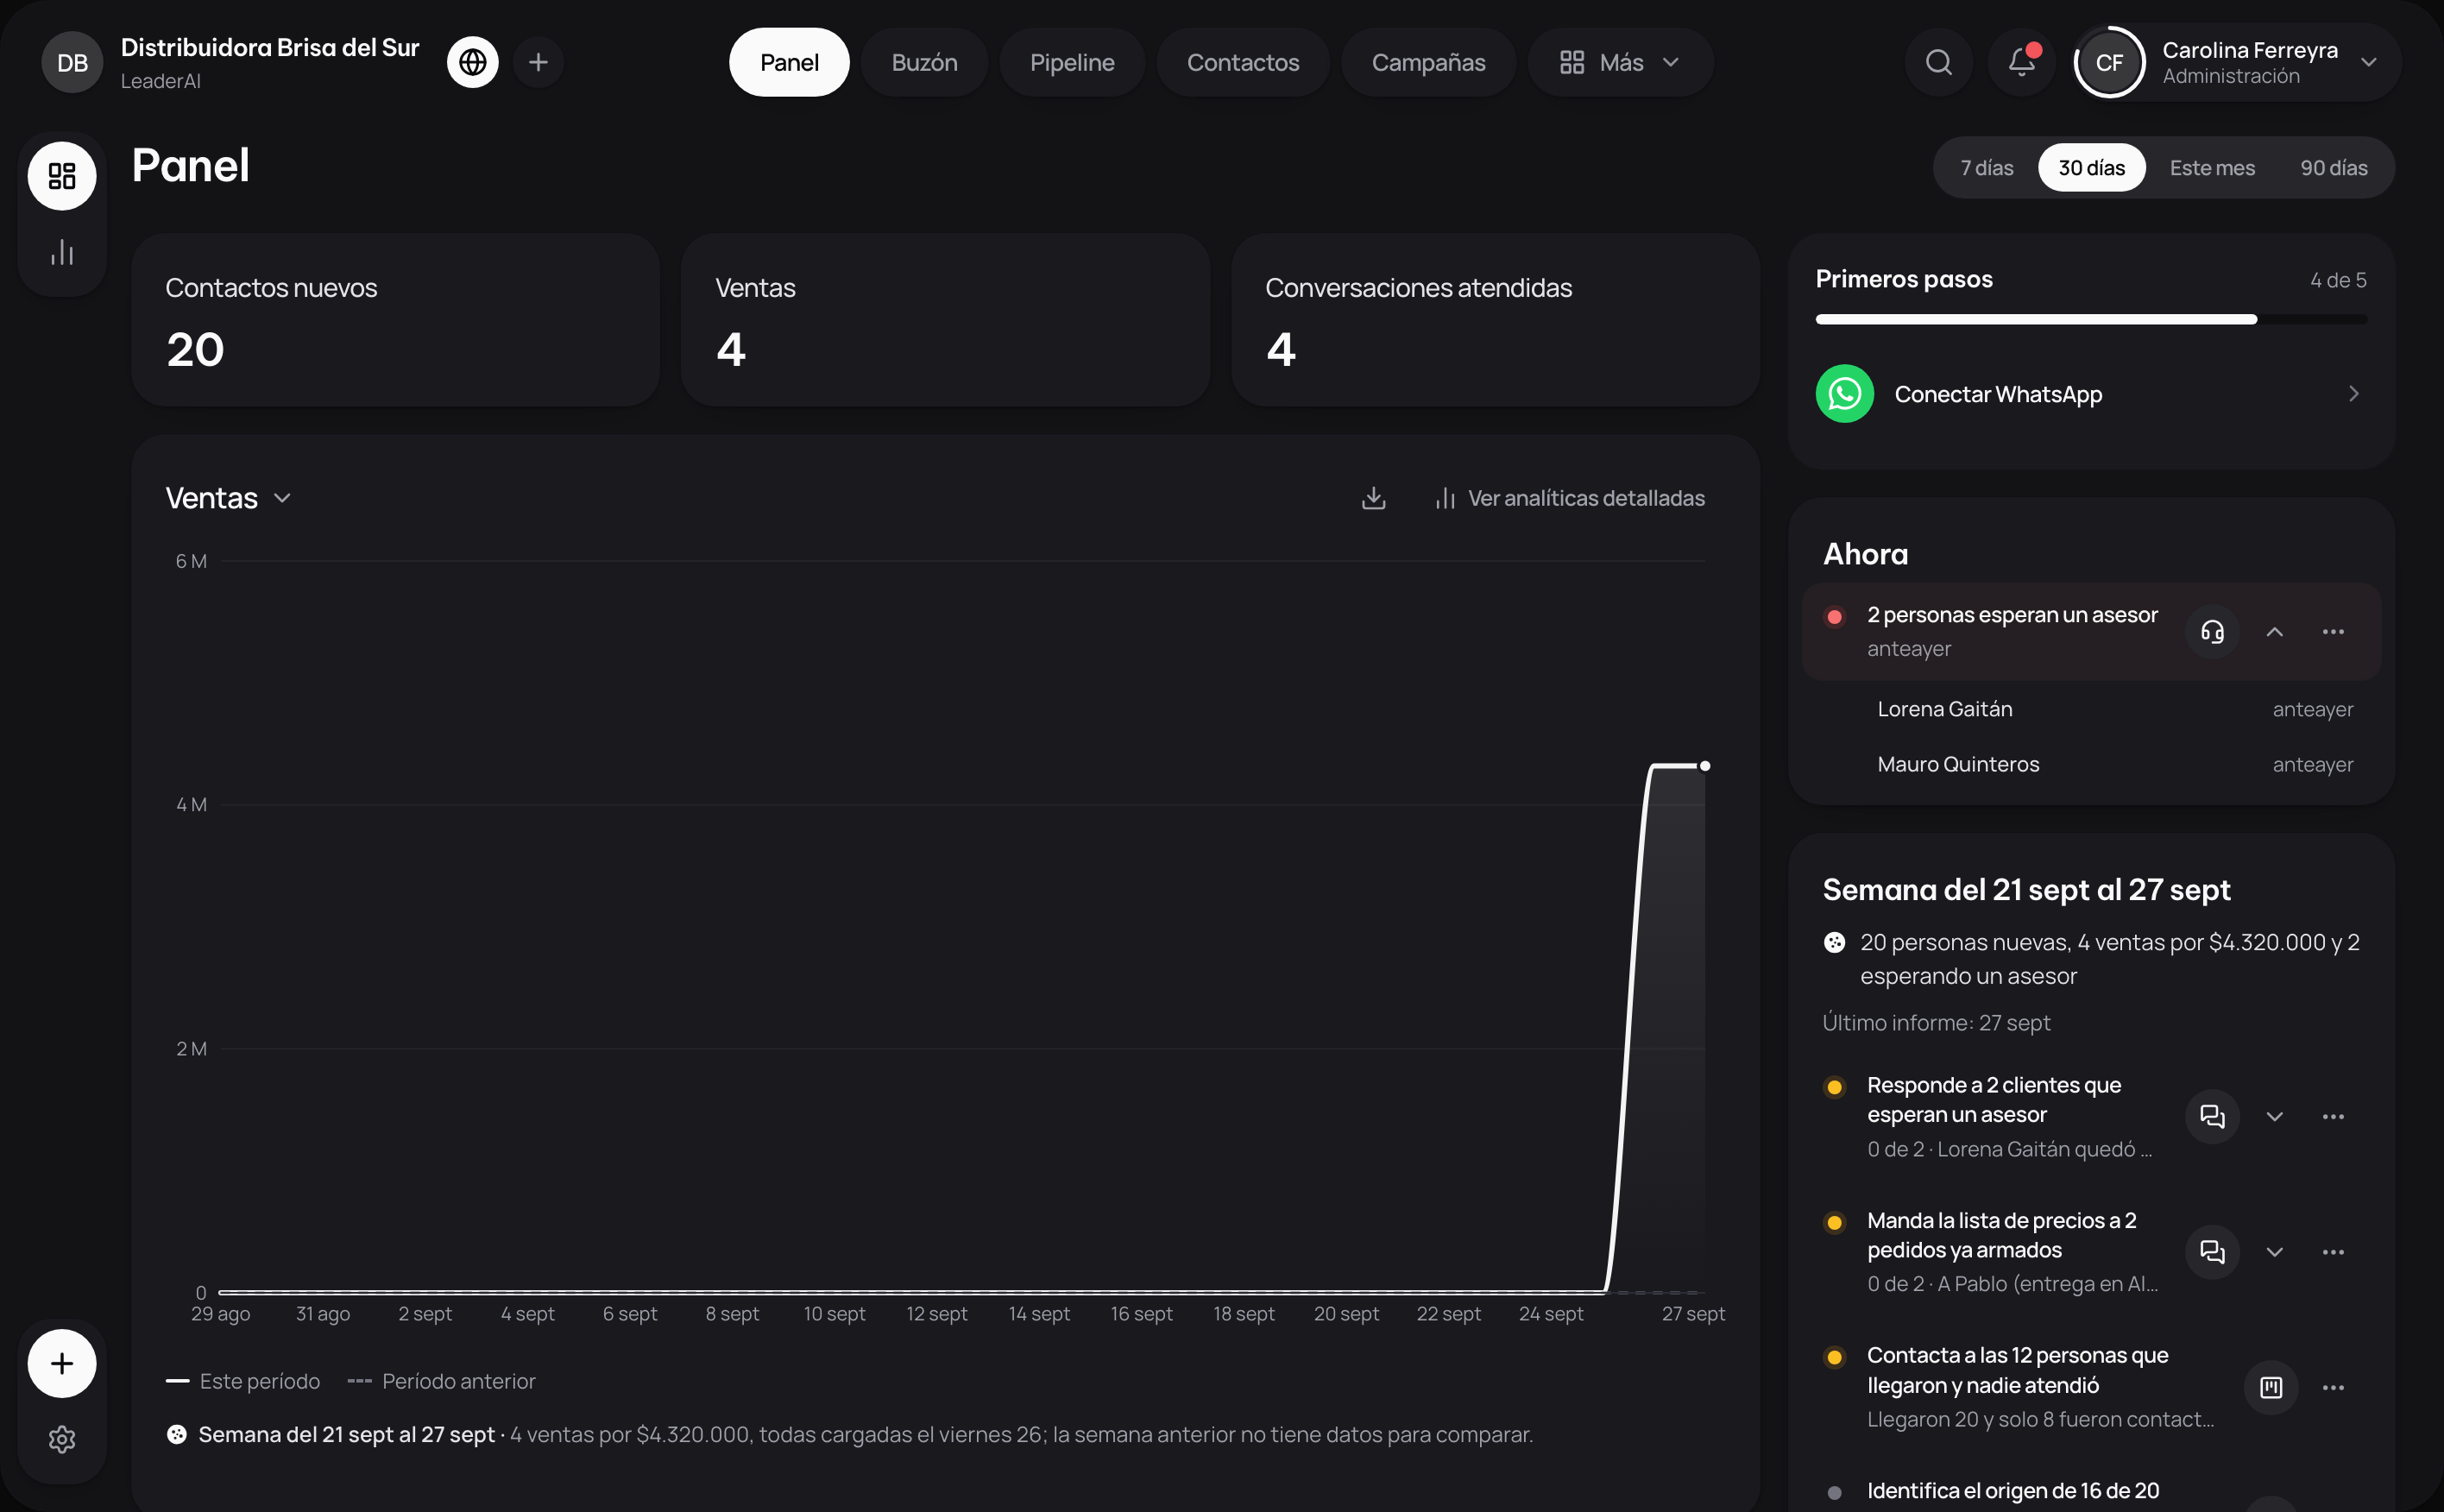Open chat icon for lista de precios task
The image size is (2444, 1512).
coord(2212,1252)
